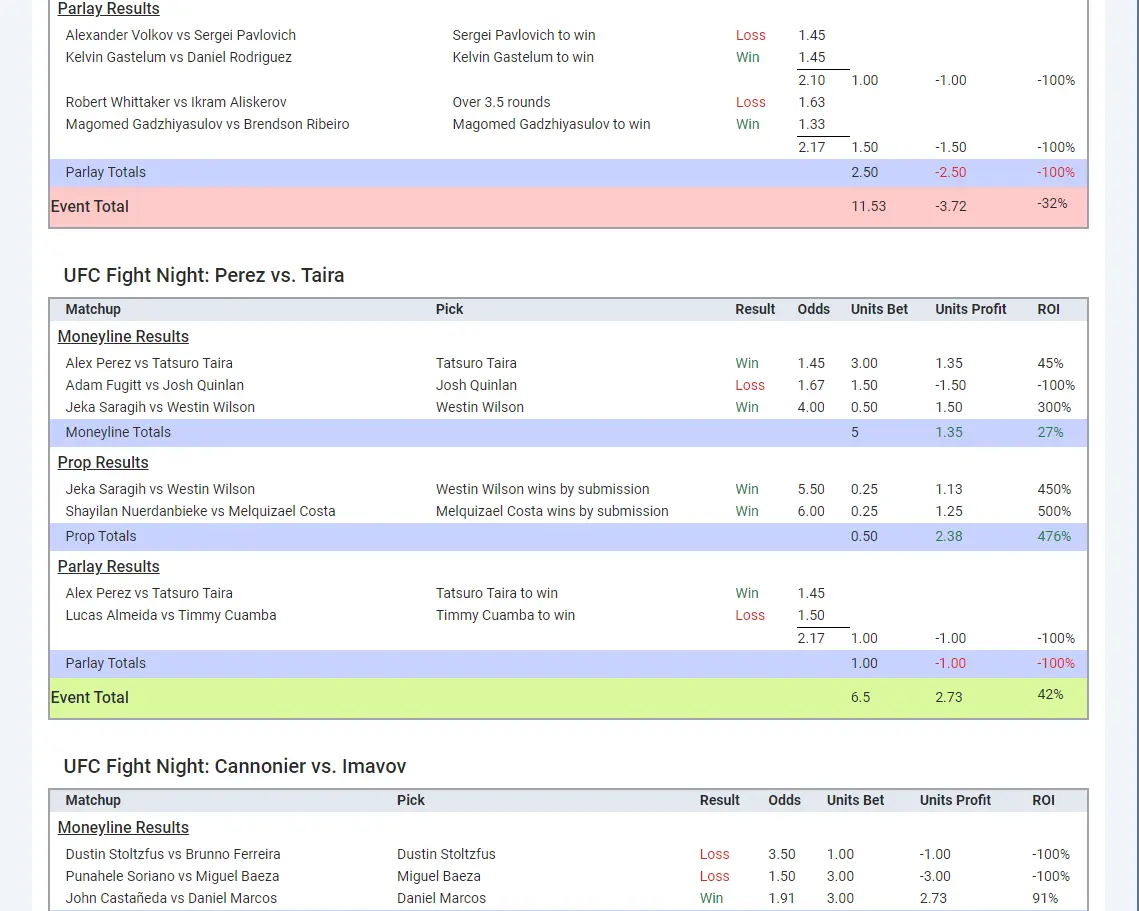Select the UFC Fight Night: Perez vs. Taira title
Viewport: 1139px width, 911px height.
coord(204,275)
